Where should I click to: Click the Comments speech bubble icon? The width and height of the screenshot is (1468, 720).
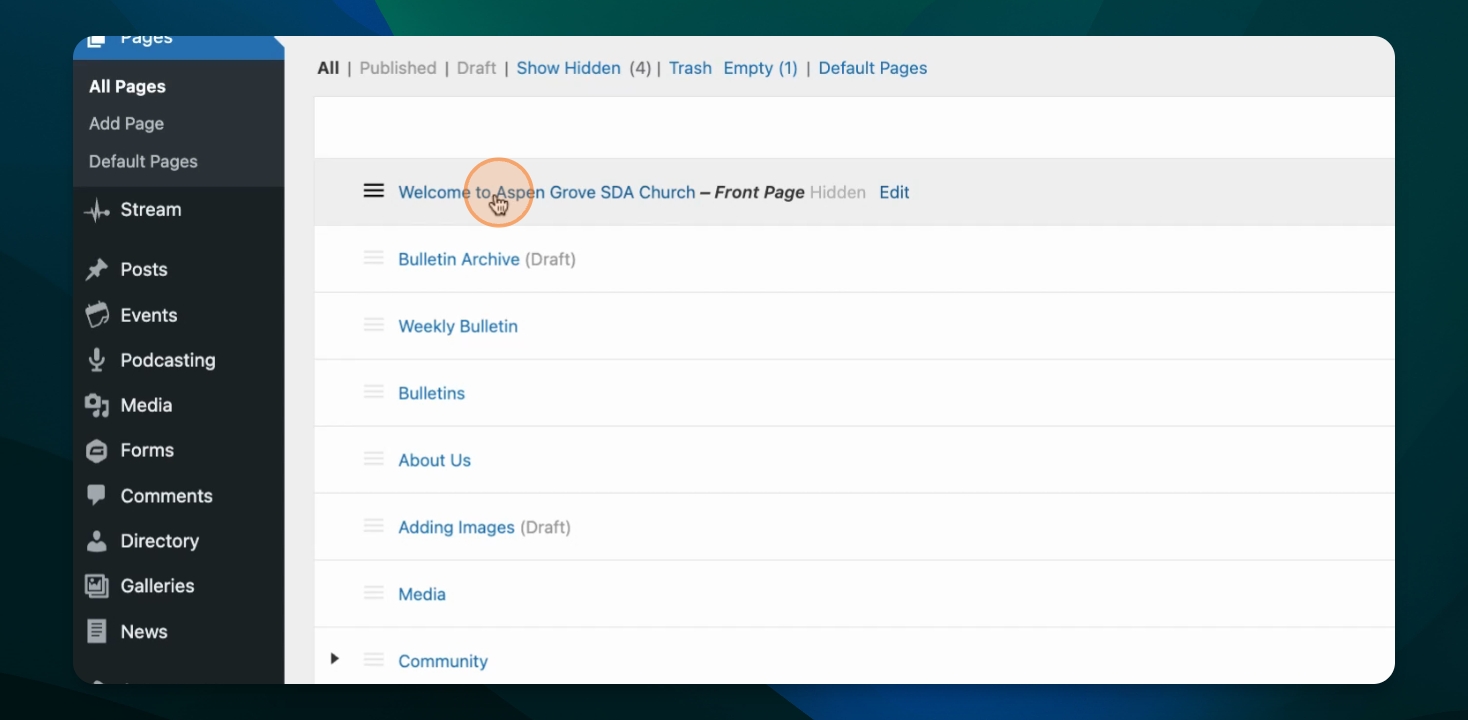[x=97, y=496]
